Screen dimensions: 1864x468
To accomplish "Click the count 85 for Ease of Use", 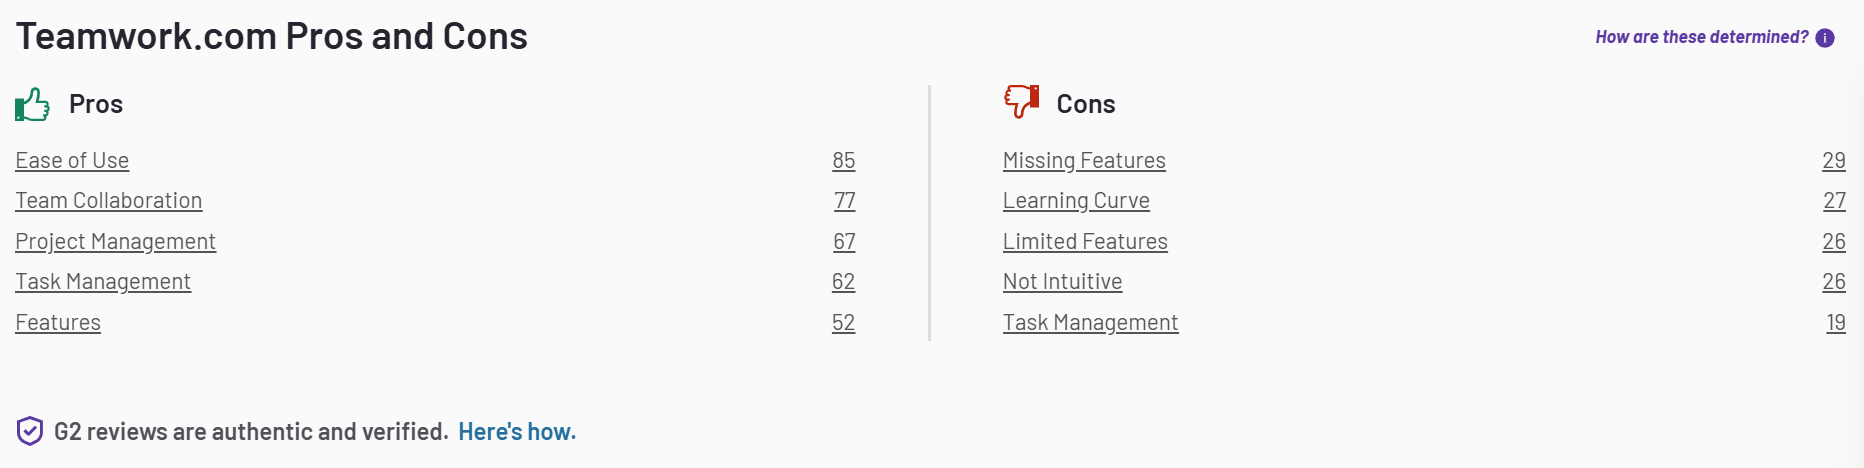I will click(844, 161).
